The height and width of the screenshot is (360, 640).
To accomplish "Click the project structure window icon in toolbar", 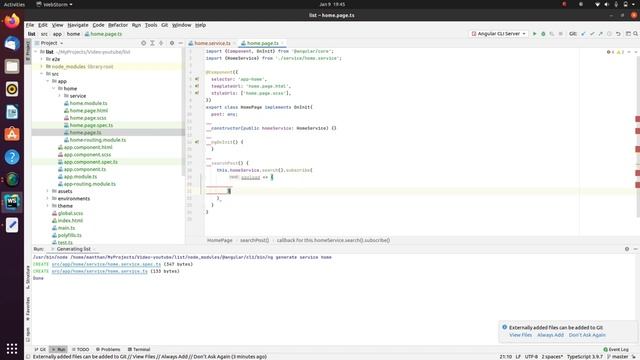I will click(628, 34).
